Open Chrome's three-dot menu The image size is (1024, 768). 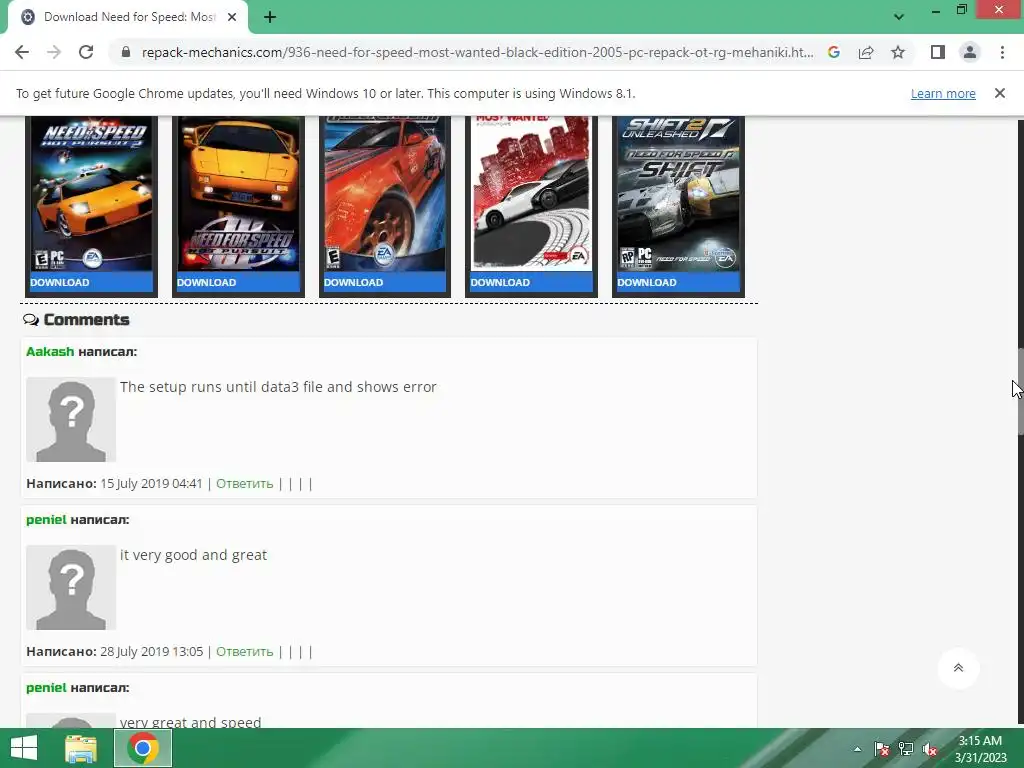click(1002, 52)
